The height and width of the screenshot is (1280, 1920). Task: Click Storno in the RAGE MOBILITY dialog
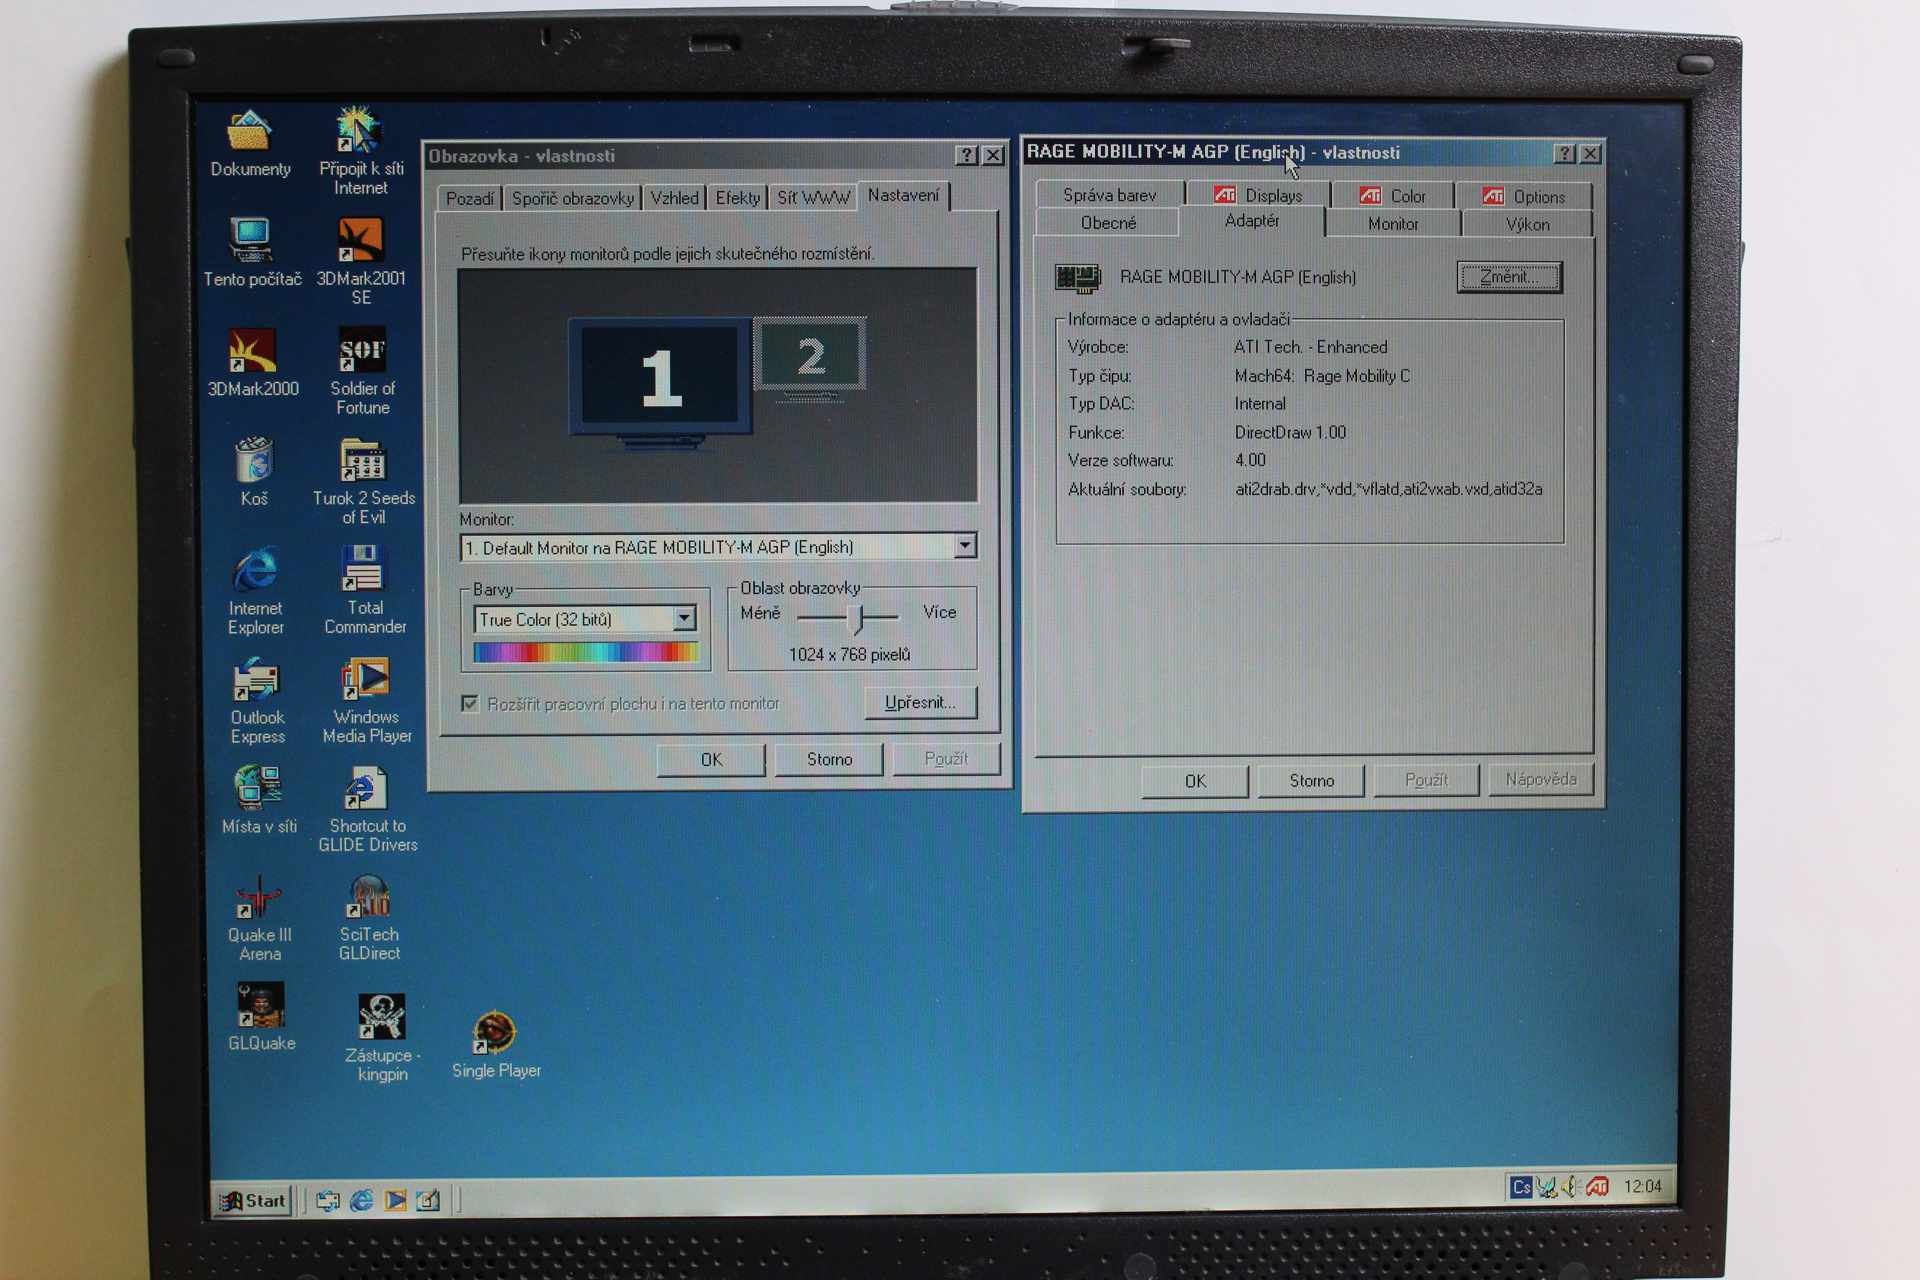pyautogui.click(x=1311, y=781)
